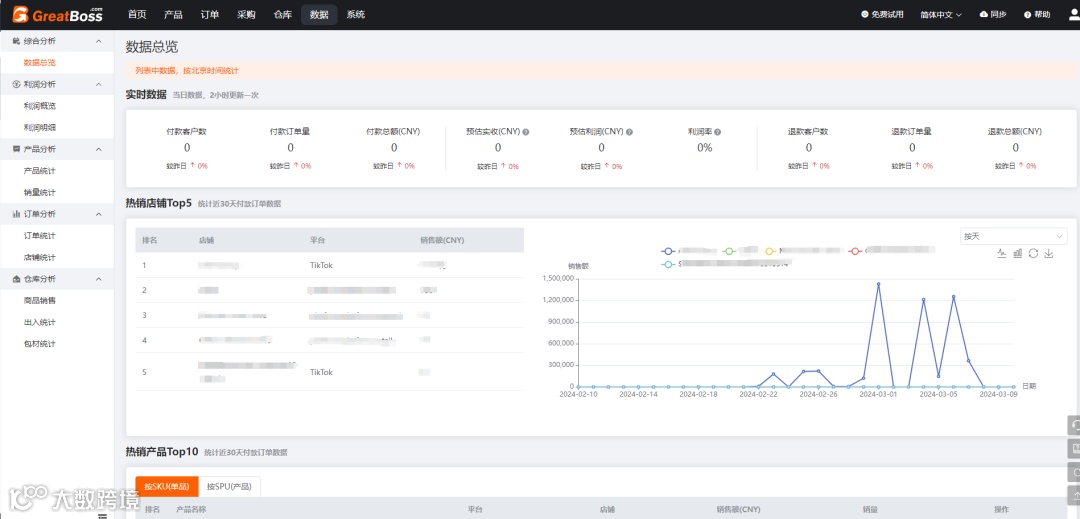
Task: Open 数据总览 in the sidebar
Action: pos(39,63)
